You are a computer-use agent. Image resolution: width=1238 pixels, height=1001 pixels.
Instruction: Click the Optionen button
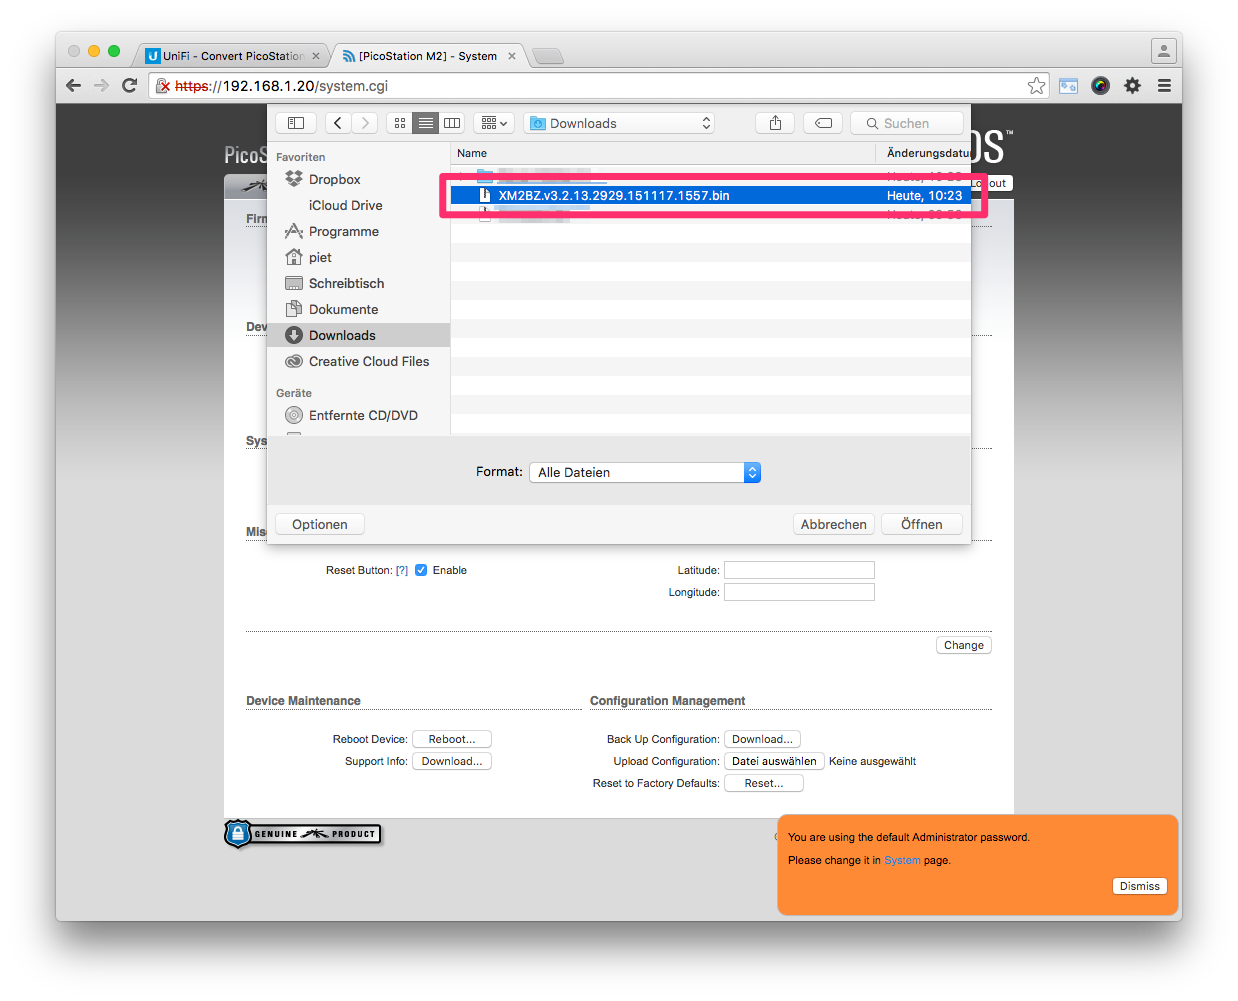[320, 524]
